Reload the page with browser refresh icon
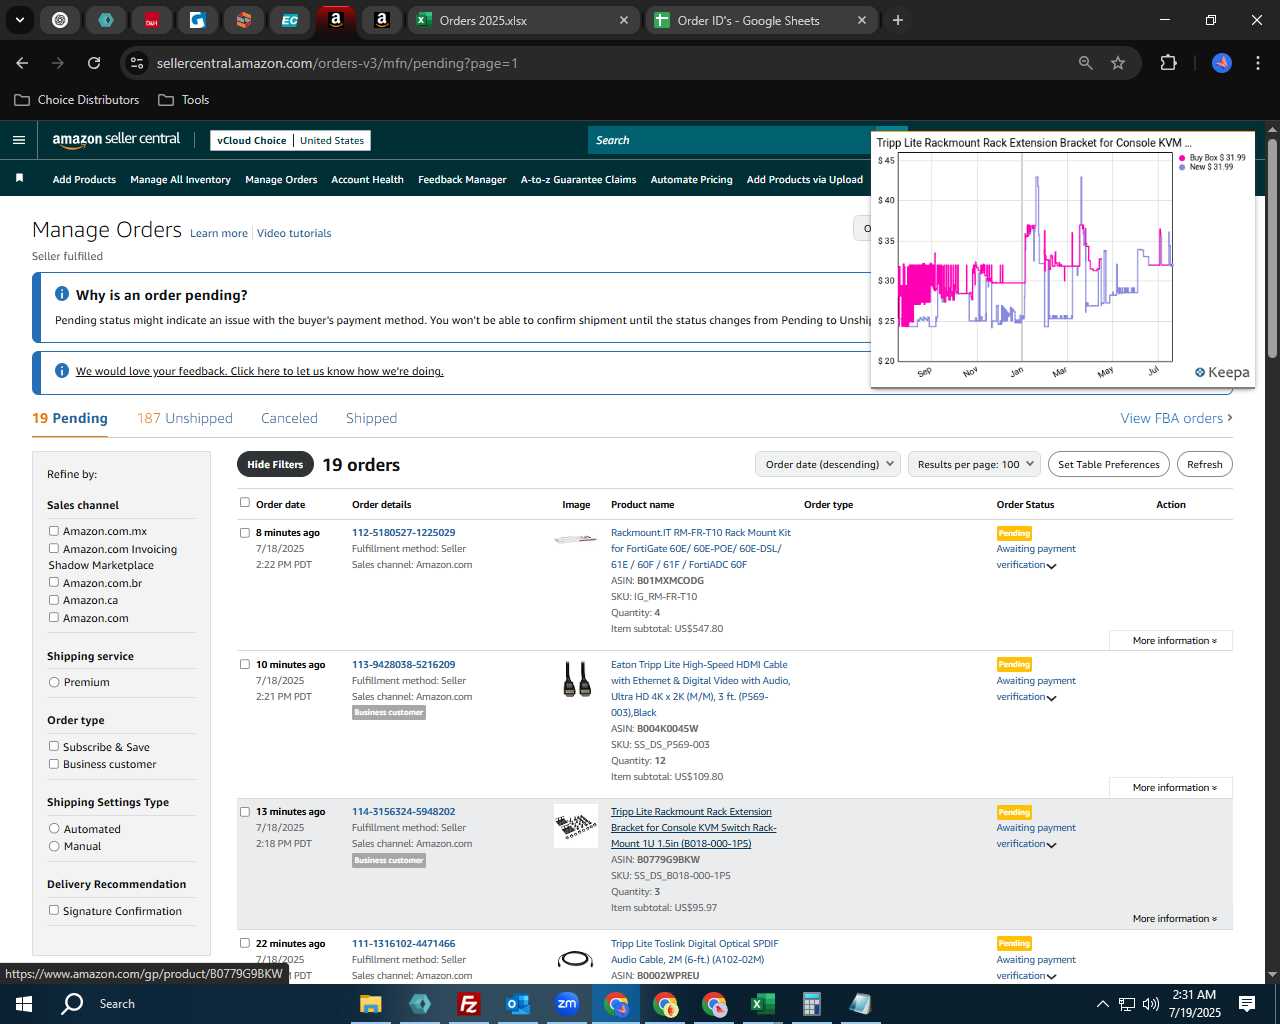 coord(94,63)
